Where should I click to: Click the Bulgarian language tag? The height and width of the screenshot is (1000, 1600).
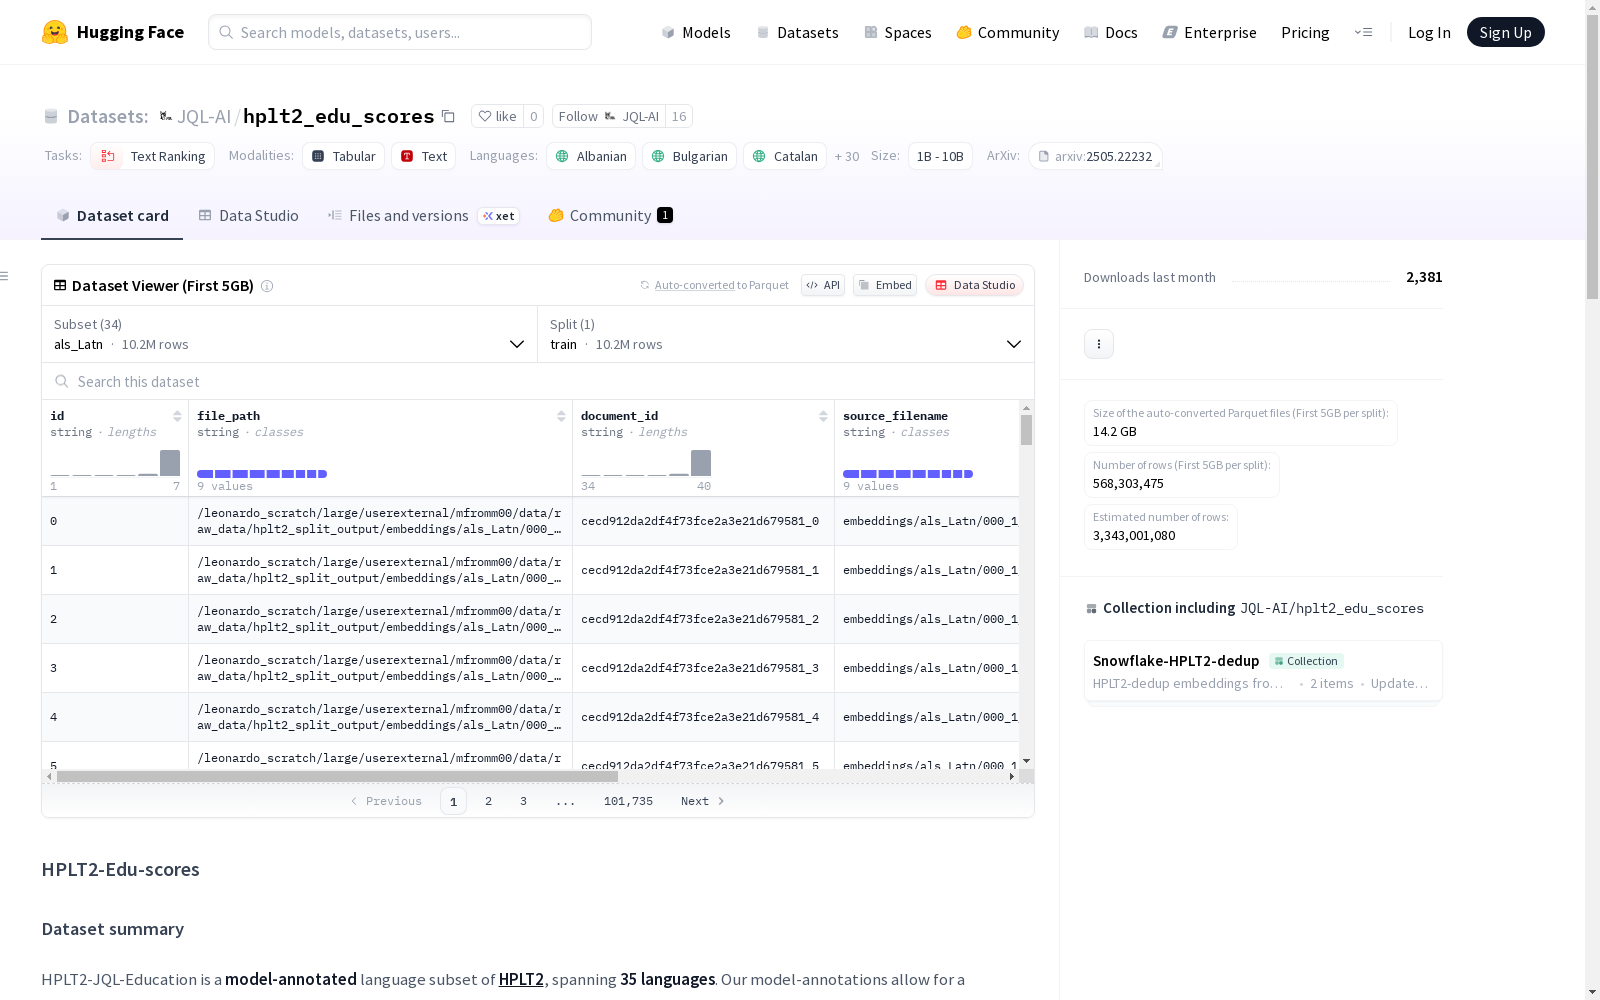(x=690, y=156)
